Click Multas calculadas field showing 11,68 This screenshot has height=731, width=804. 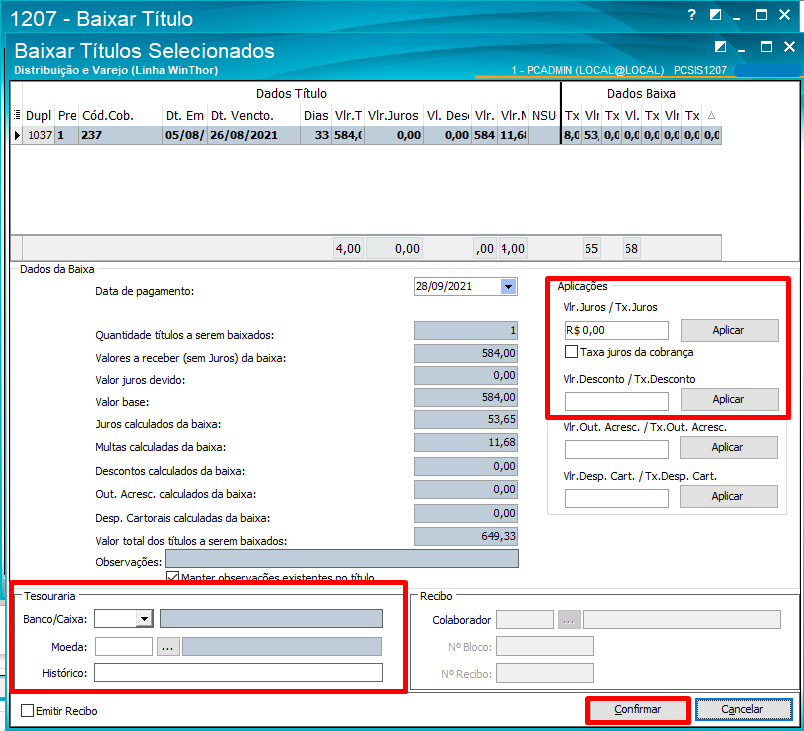tap(466, 442)
